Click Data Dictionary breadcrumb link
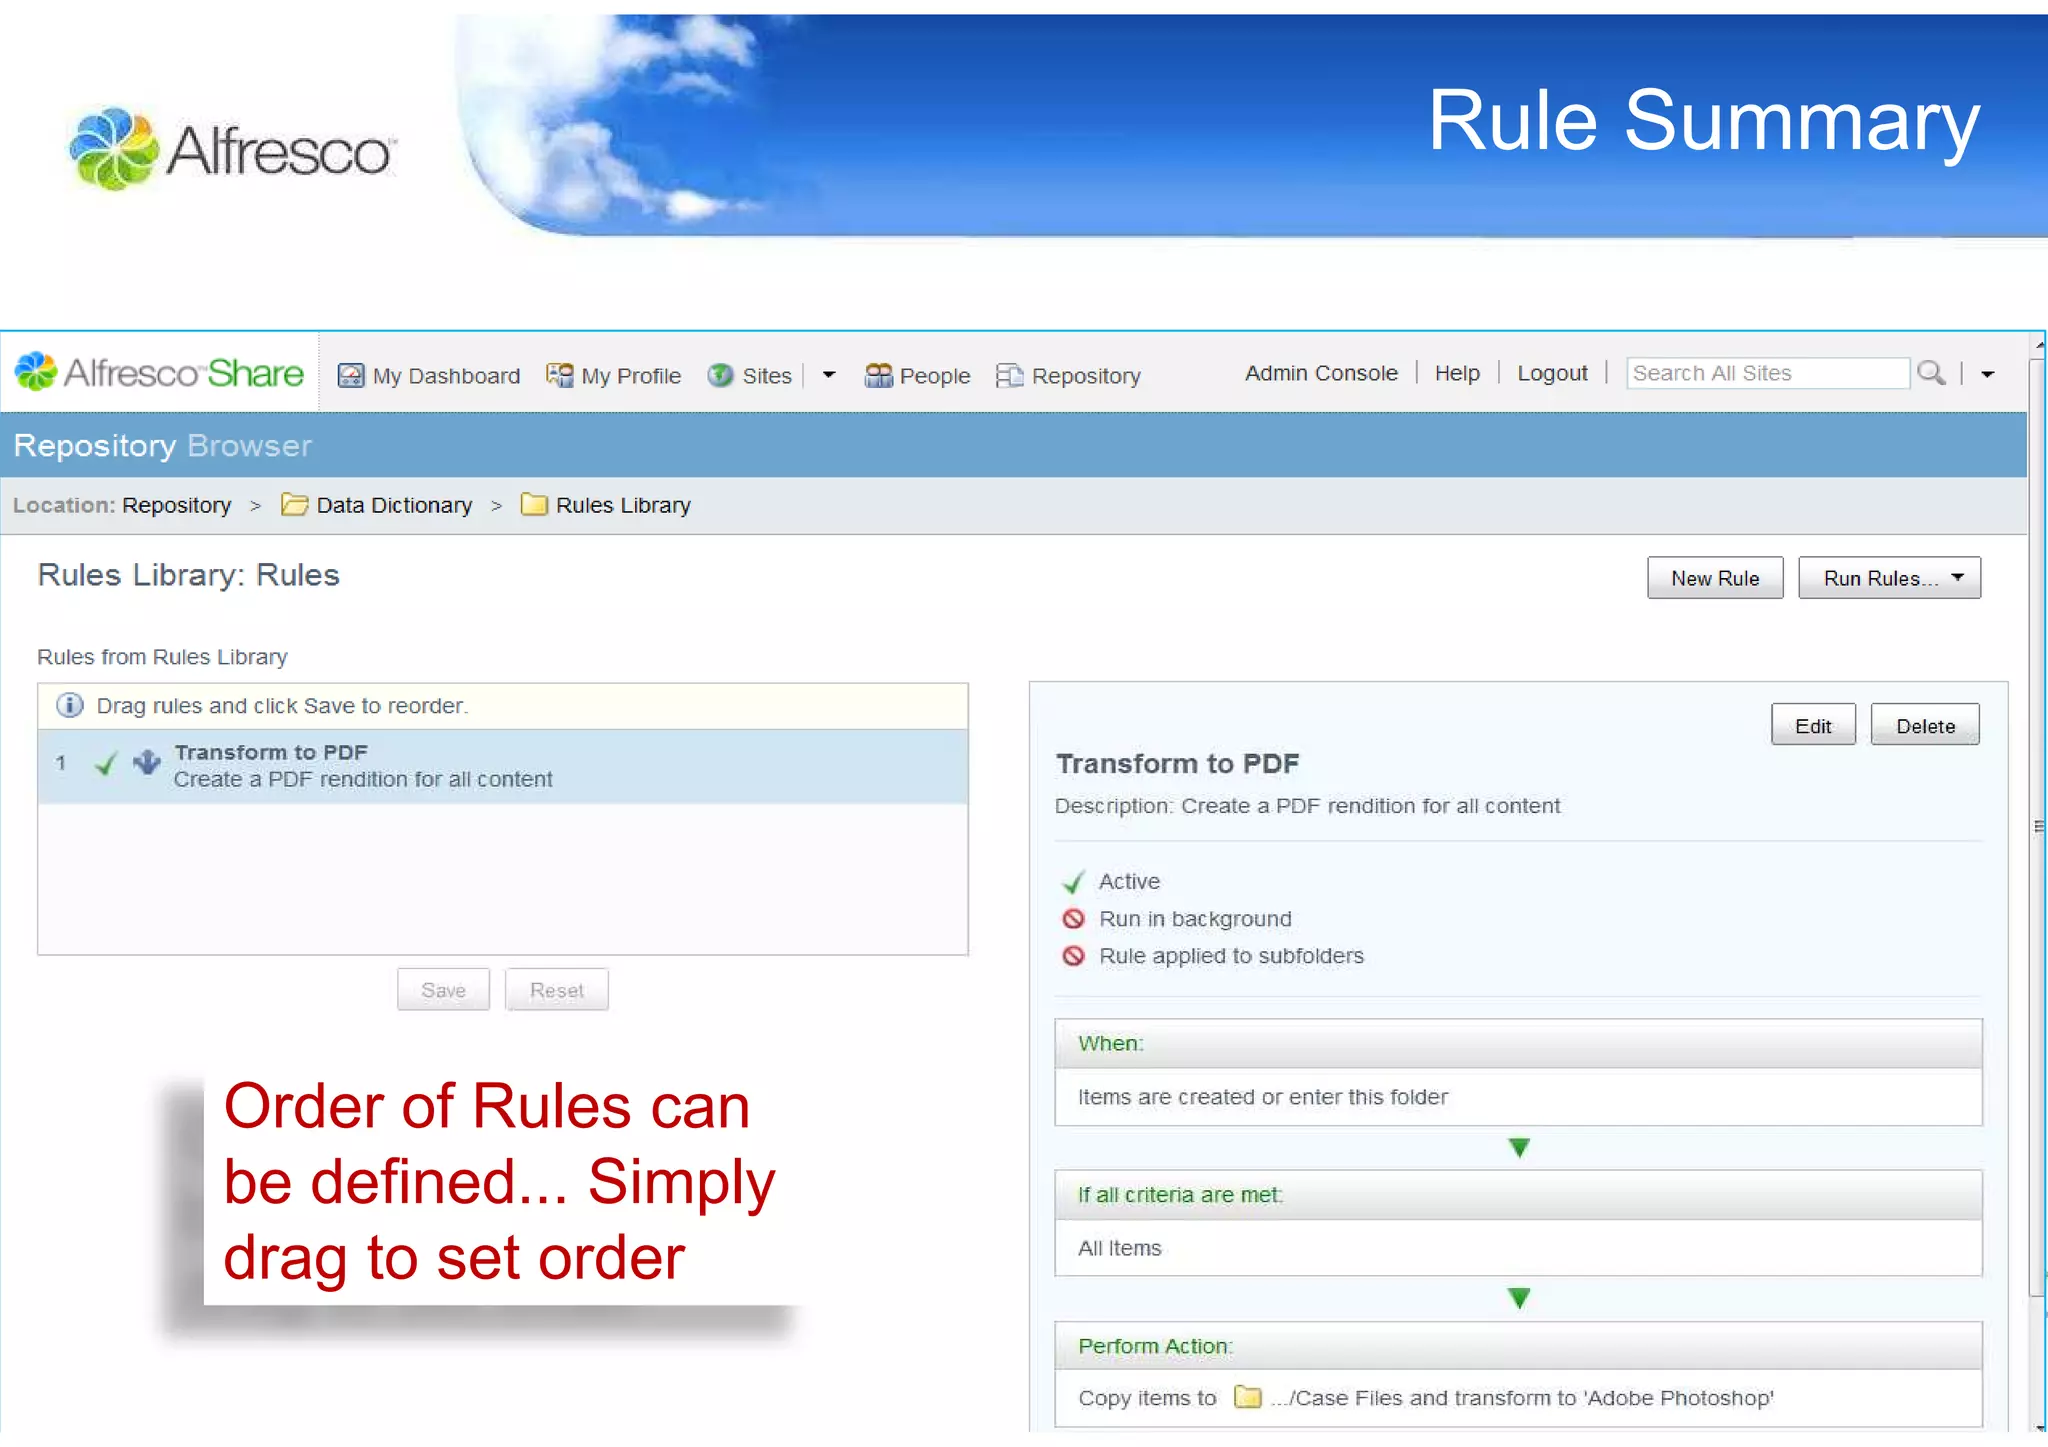 (394, 505)
